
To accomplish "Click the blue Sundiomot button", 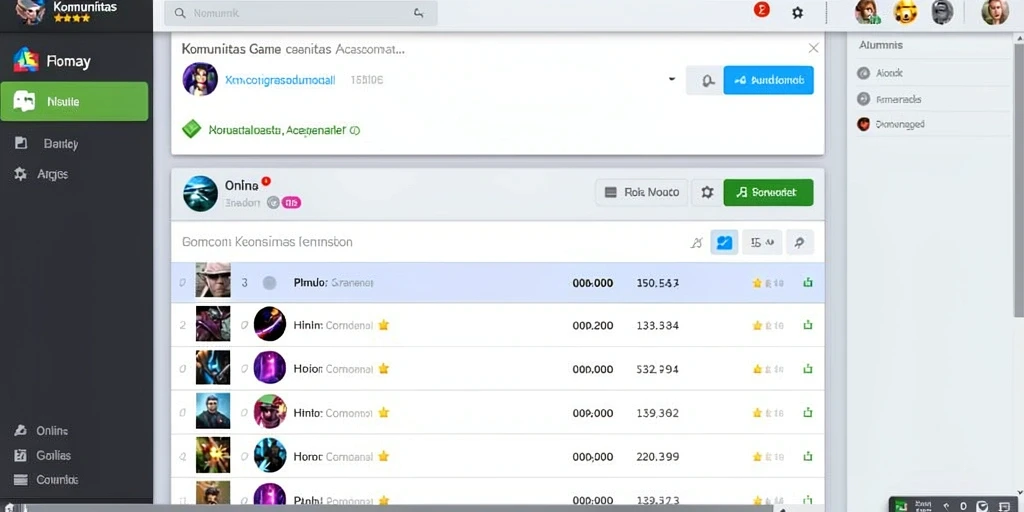I will coord(769,80).
